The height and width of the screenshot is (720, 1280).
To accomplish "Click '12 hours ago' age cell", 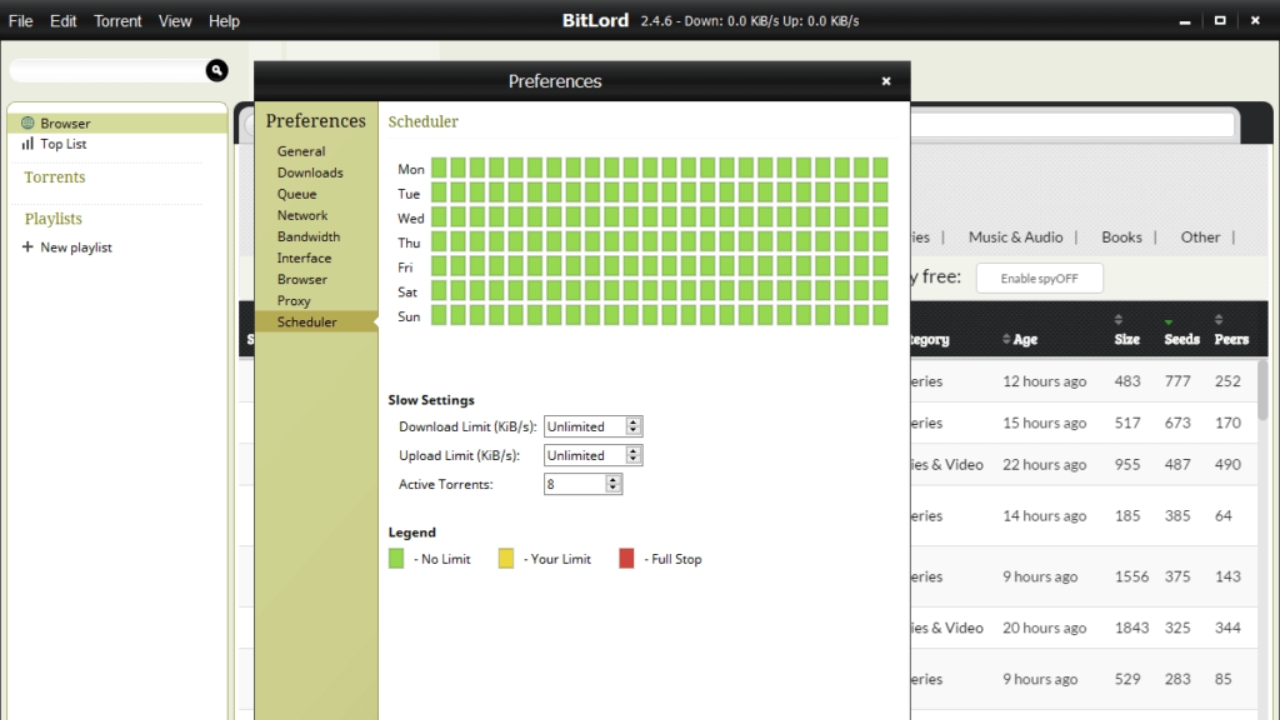I will click(1044, 381).
